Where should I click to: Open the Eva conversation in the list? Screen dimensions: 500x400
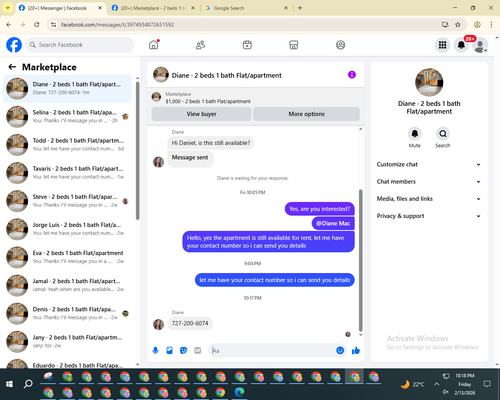point(67,257)
